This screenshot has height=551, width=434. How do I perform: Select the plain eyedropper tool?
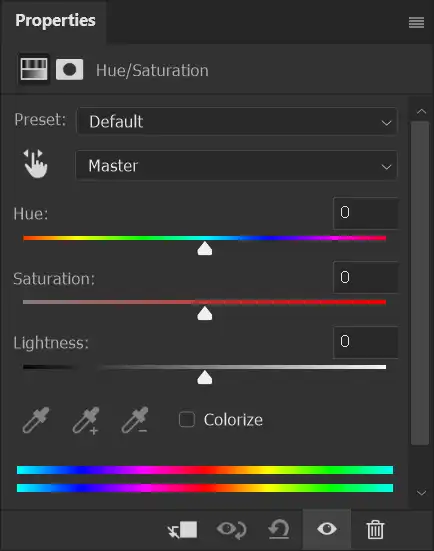[x=36, y=420]
